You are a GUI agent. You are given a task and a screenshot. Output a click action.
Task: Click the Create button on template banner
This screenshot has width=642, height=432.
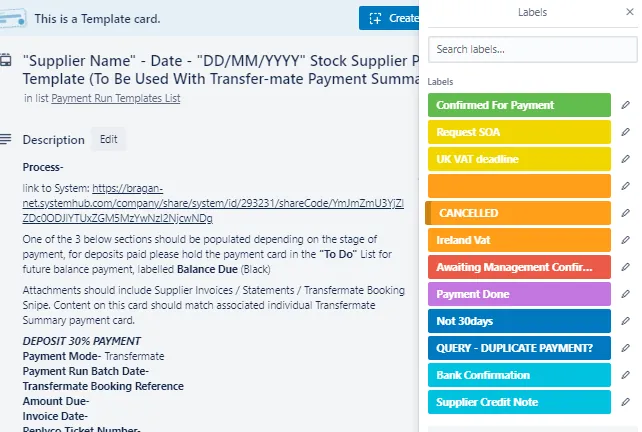tap(389, 18)
